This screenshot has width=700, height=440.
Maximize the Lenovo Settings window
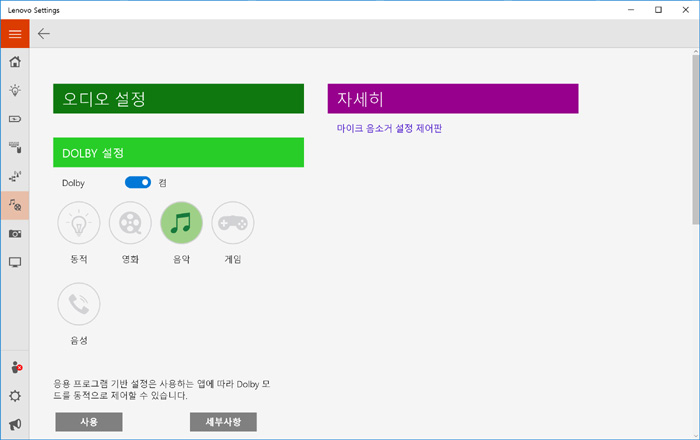658,10
